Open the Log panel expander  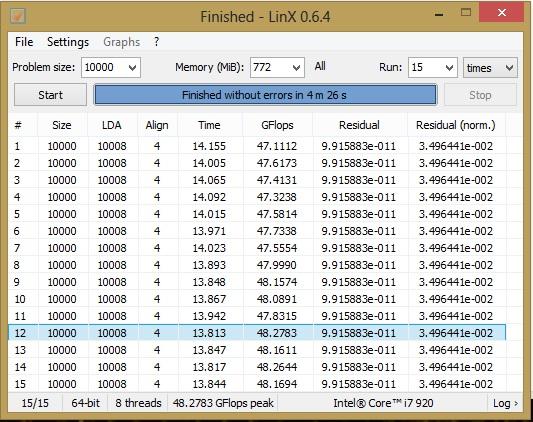(505, 403)
